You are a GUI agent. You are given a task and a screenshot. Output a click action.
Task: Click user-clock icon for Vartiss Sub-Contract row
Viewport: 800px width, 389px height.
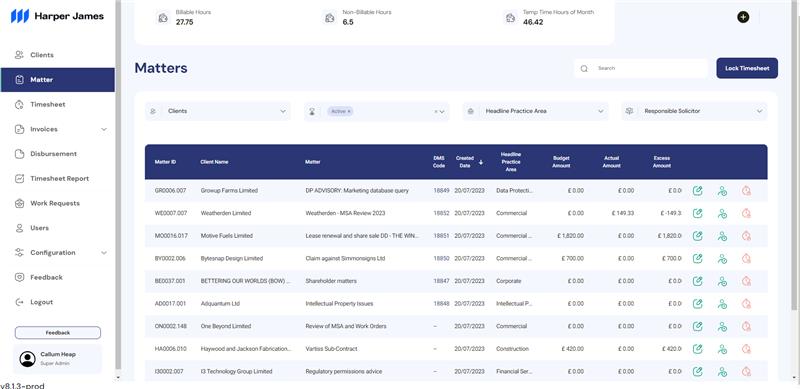pyautogui.click(x=722, y=350)
